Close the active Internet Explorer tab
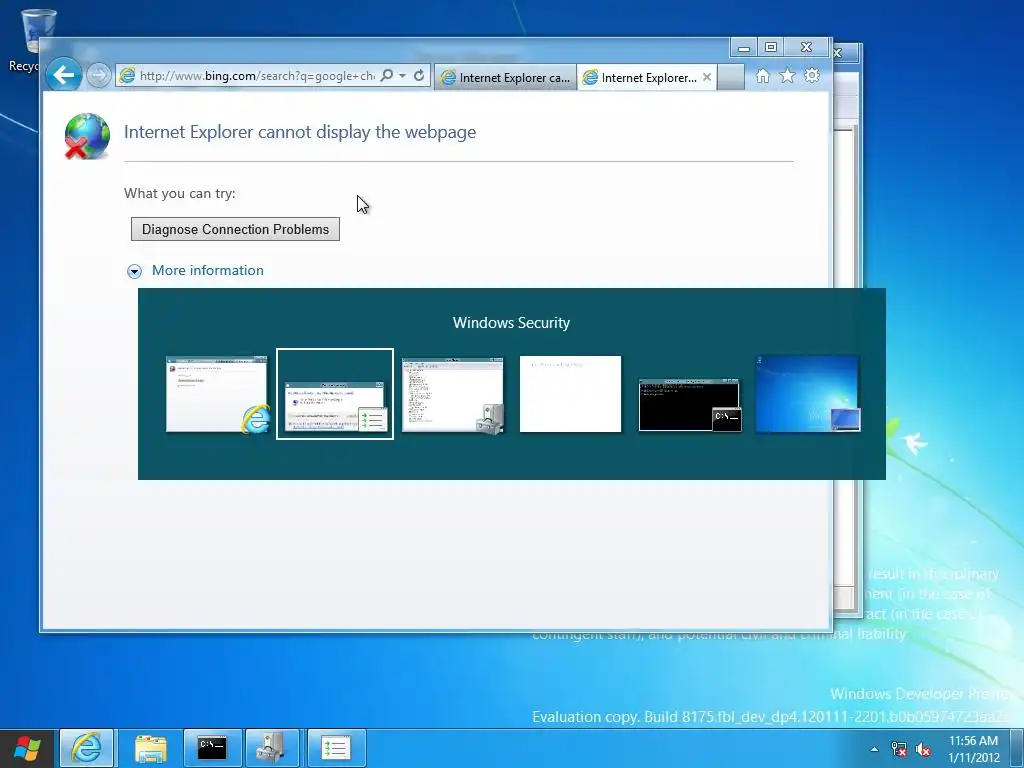Image resolution: width=1024 pixels, height=768 pixels. coord(707,77)
